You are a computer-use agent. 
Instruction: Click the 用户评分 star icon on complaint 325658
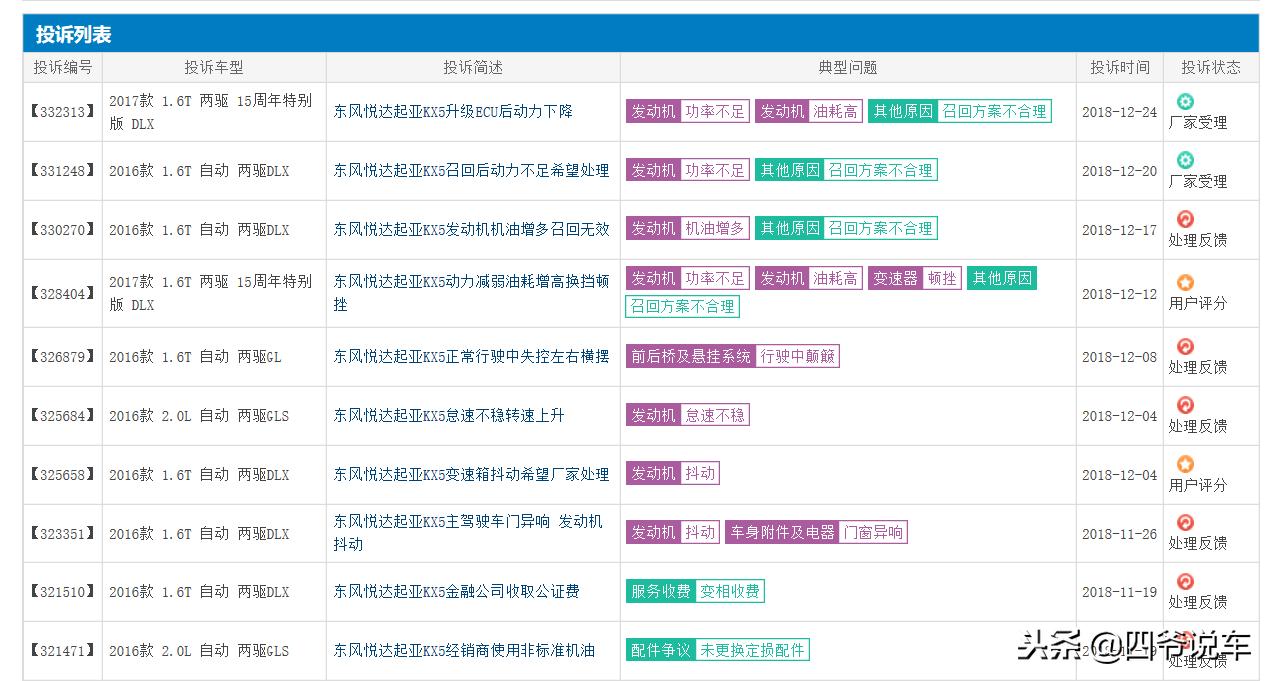coord(1184,463)
